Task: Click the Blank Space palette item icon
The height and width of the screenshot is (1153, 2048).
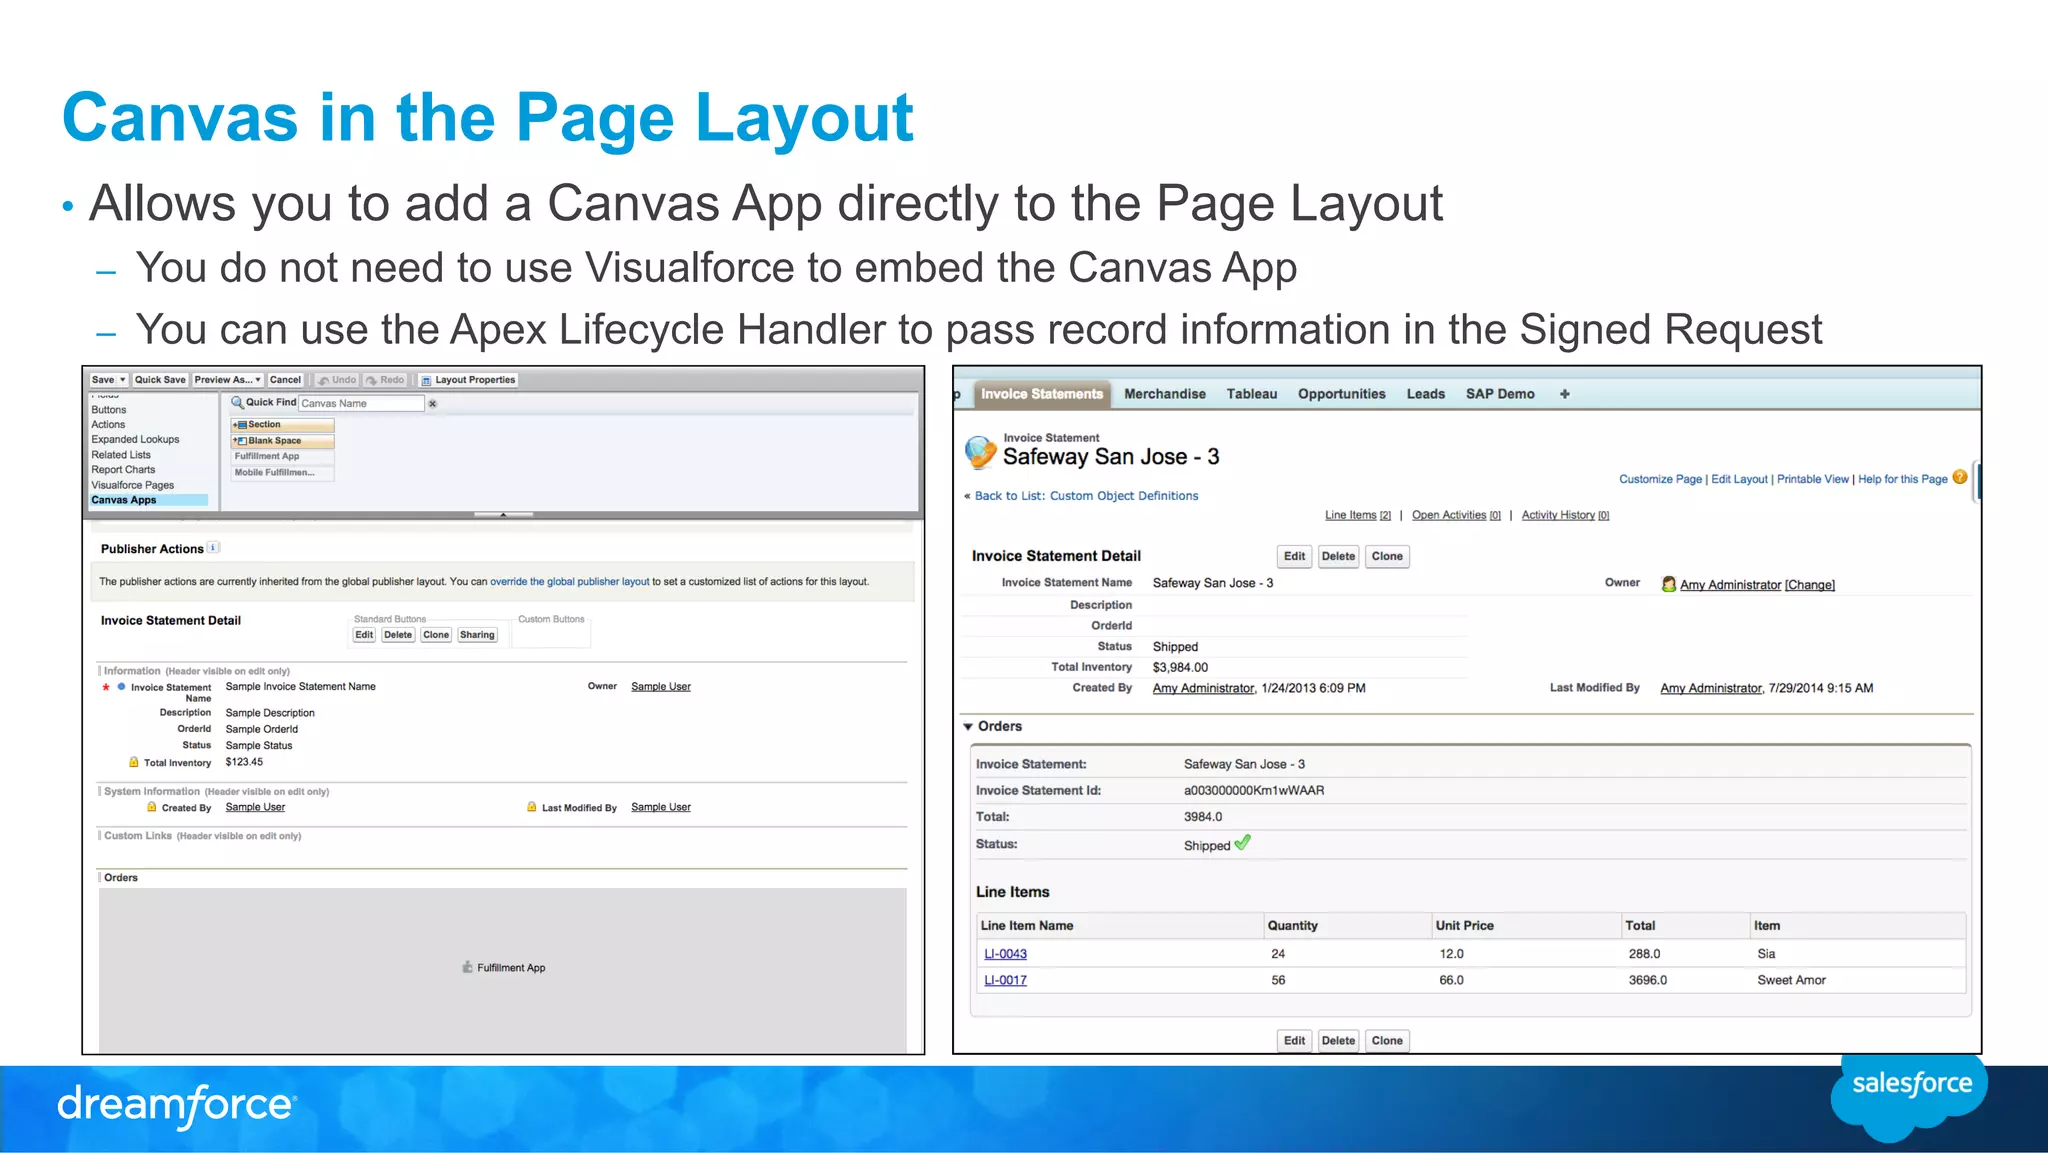Action: coord(240,441)
